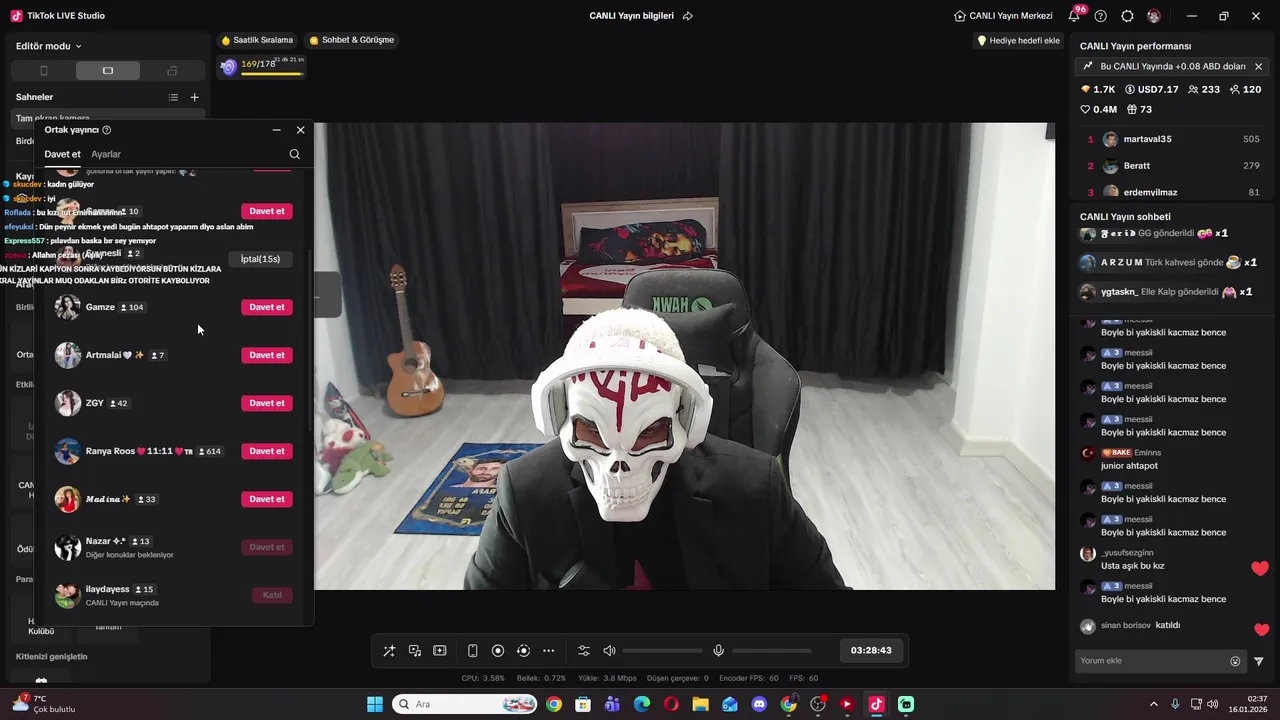Click the 169/178 goal progress indicator
This screenshot has width=1280, height=720.
pyautogui.click(x=262, y=66)
